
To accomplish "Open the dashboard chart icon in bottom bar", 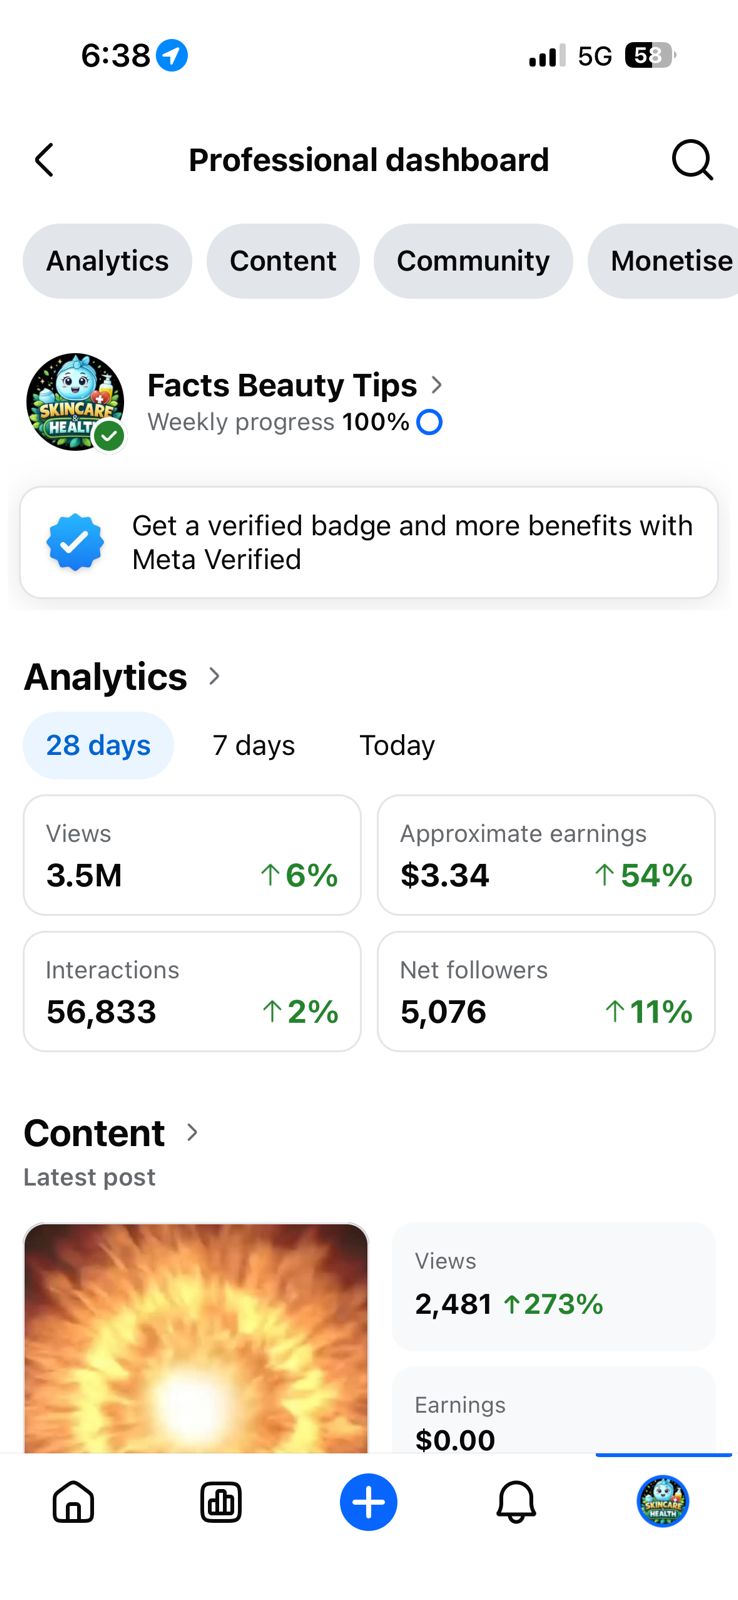I will [221, 1502].
